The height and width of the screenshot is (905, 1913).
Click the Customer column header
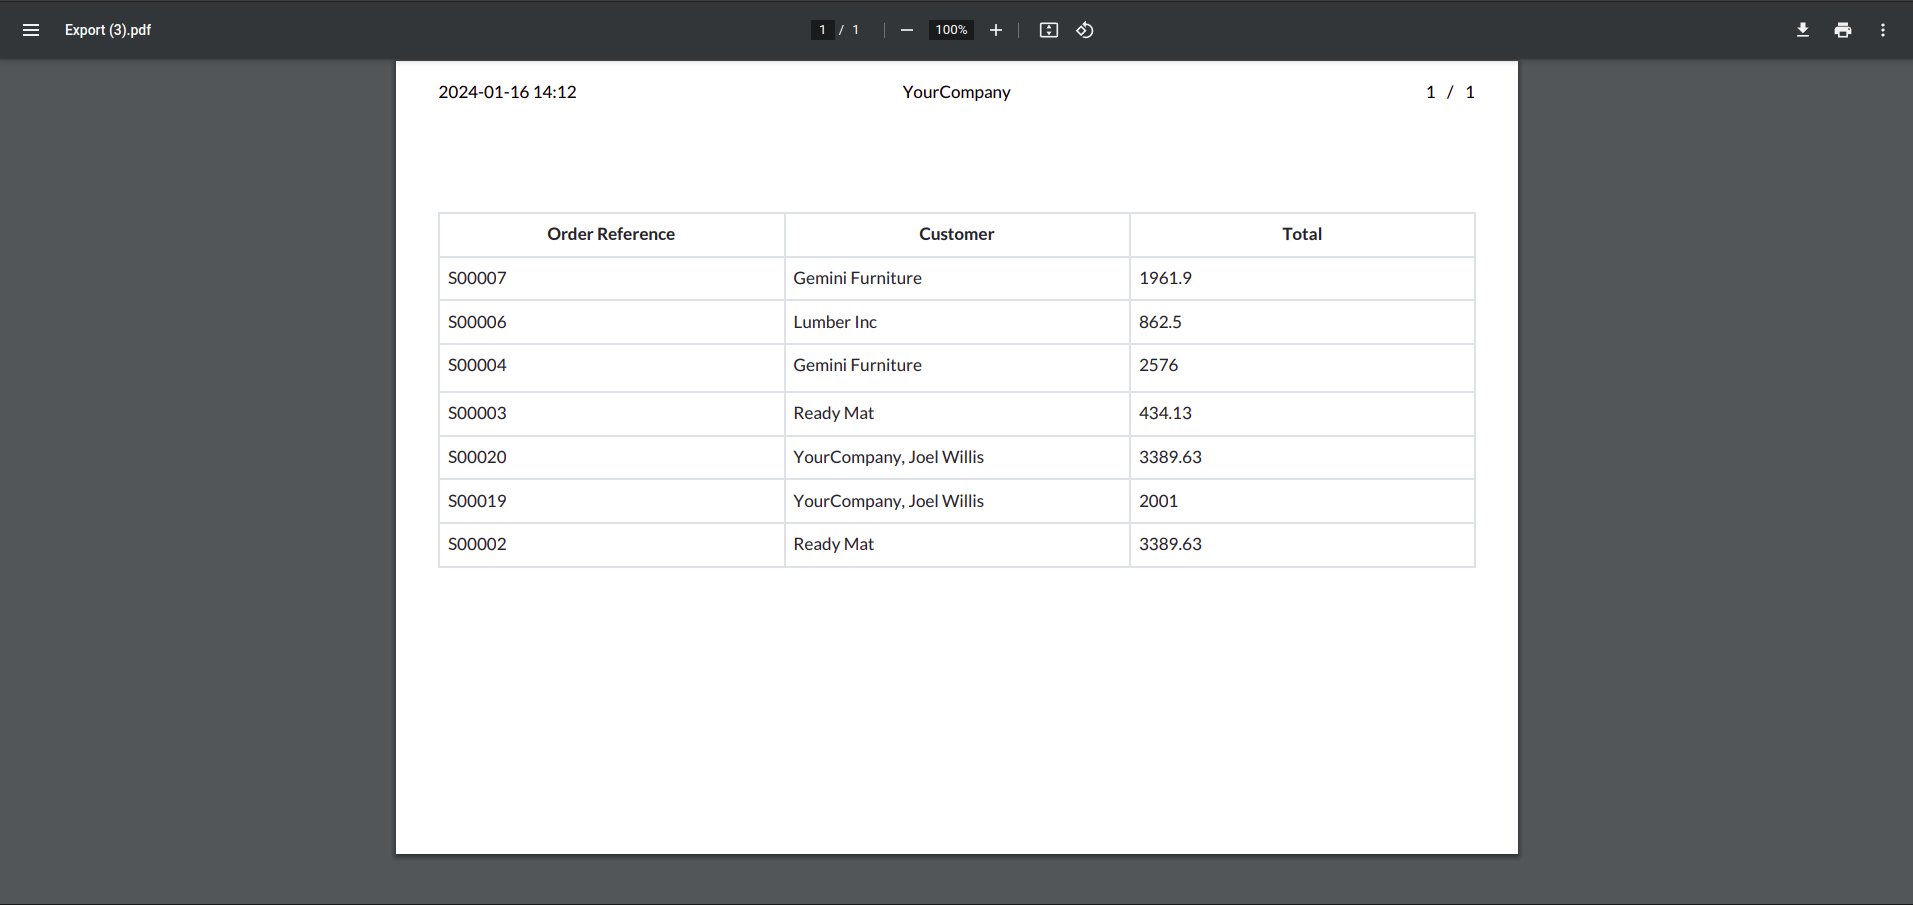tap(956, 234)
